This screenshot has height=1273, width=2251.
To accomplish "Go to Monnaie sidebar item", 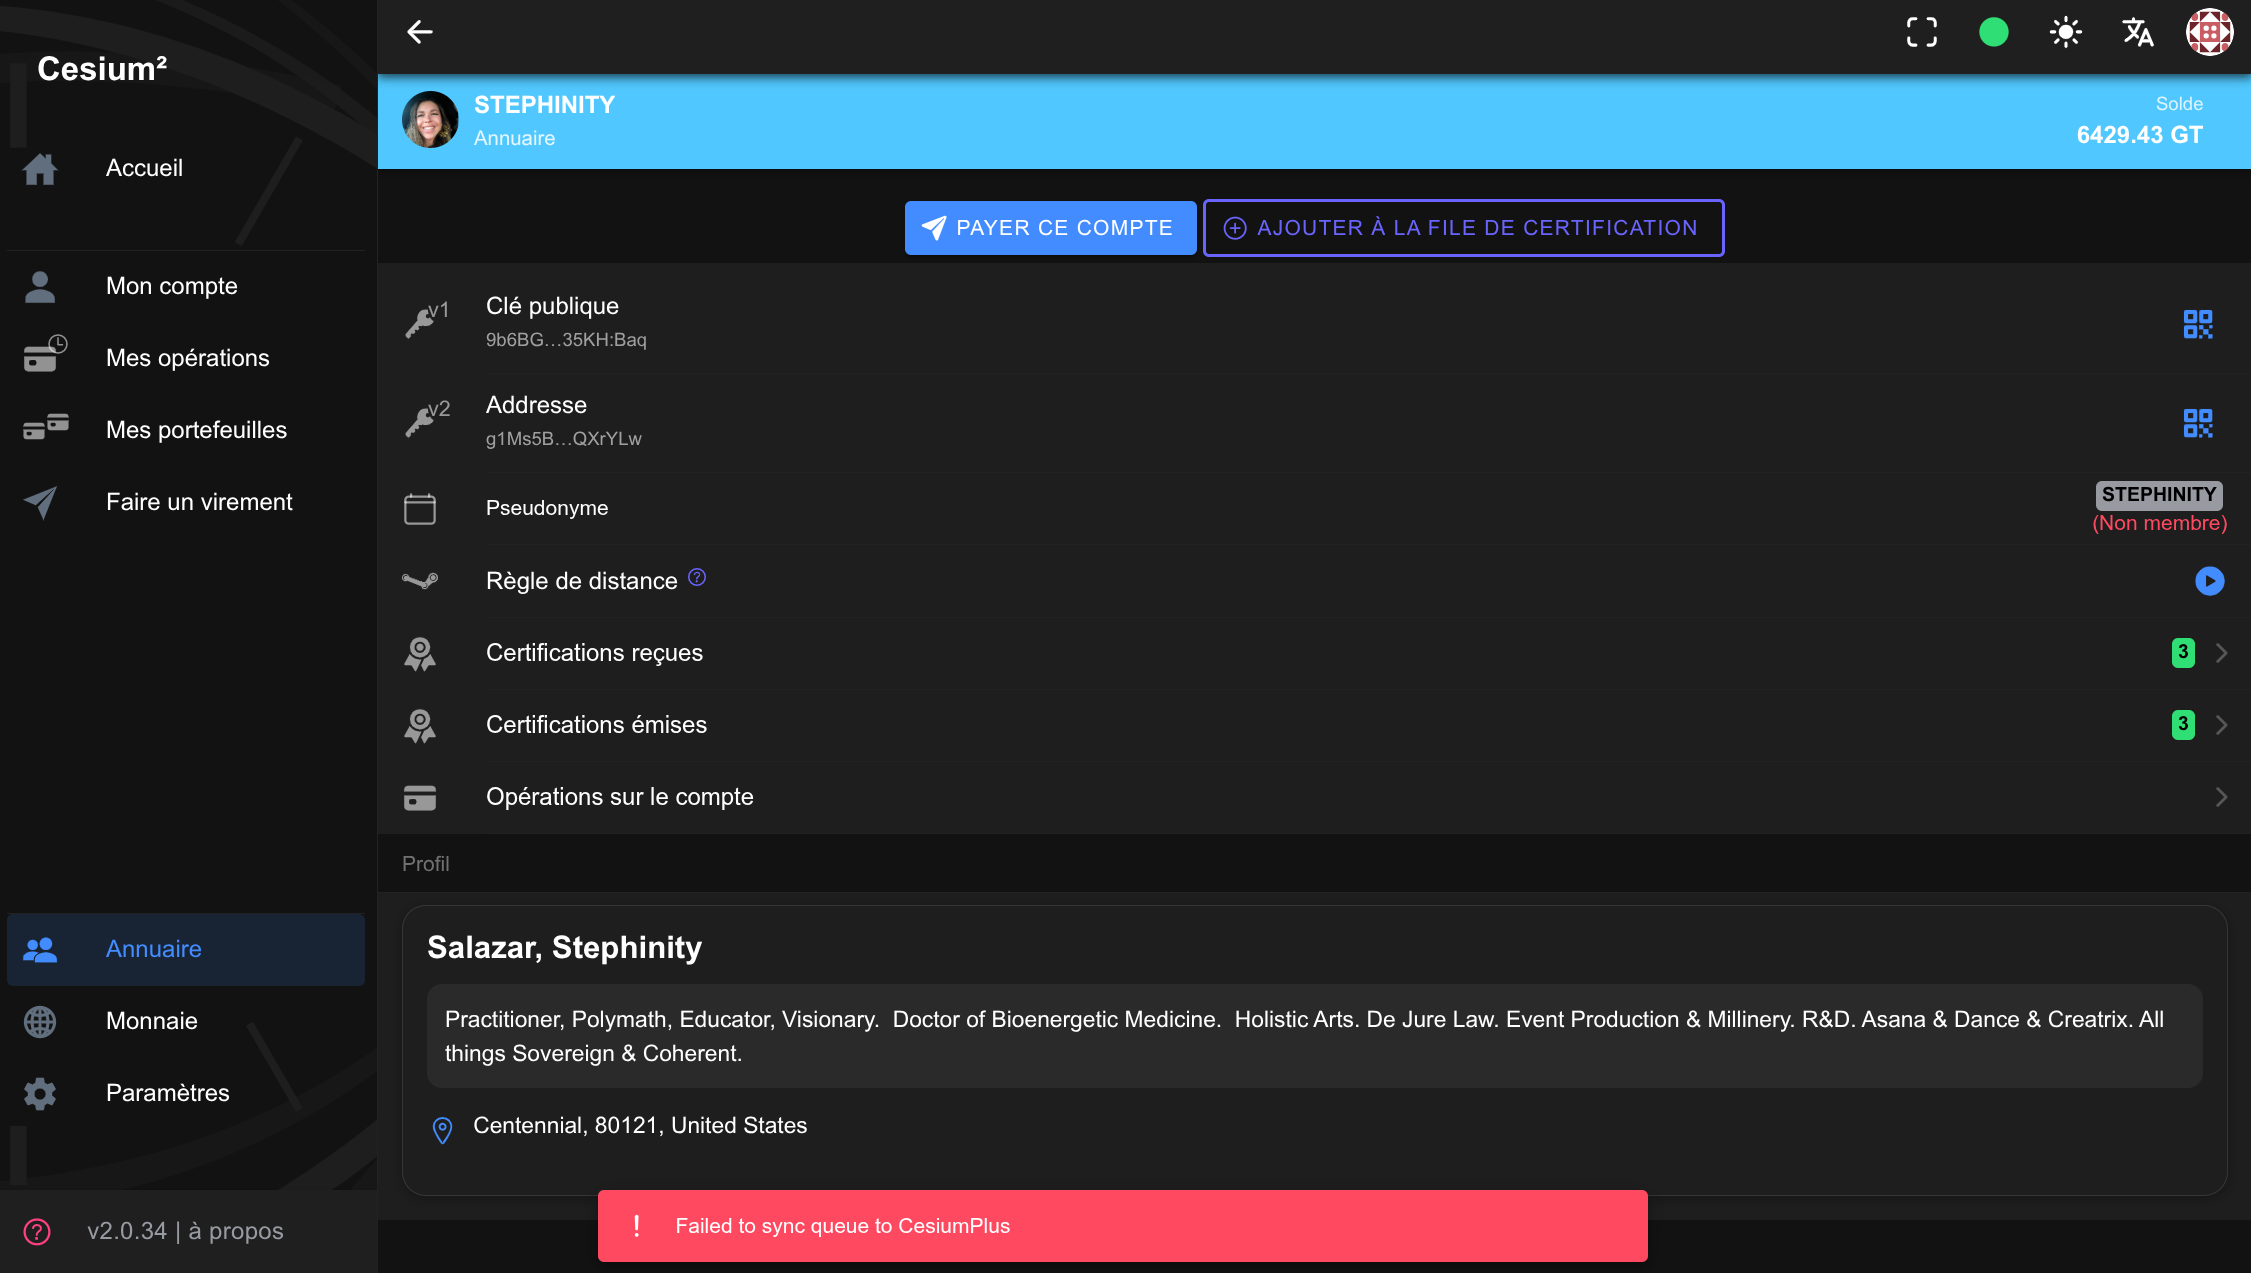I will point(151,1021).
